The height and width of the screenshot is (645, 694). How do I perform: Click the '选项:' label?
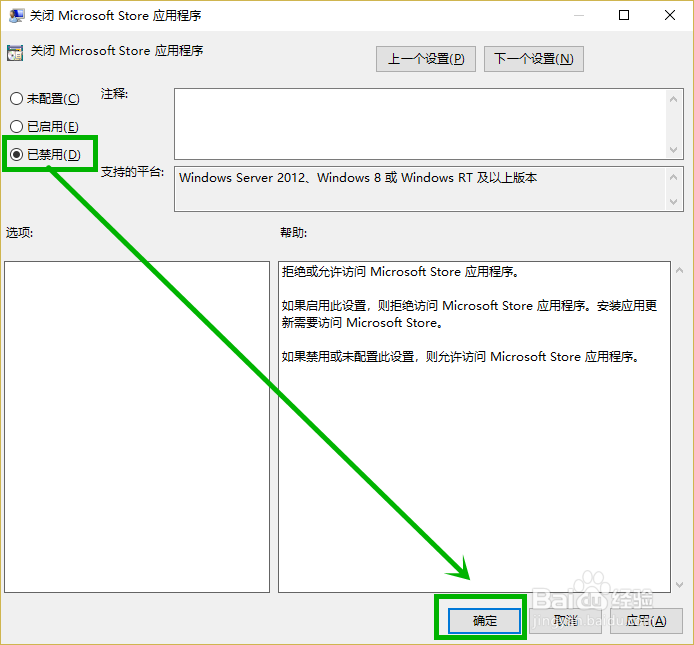[19, 232]
